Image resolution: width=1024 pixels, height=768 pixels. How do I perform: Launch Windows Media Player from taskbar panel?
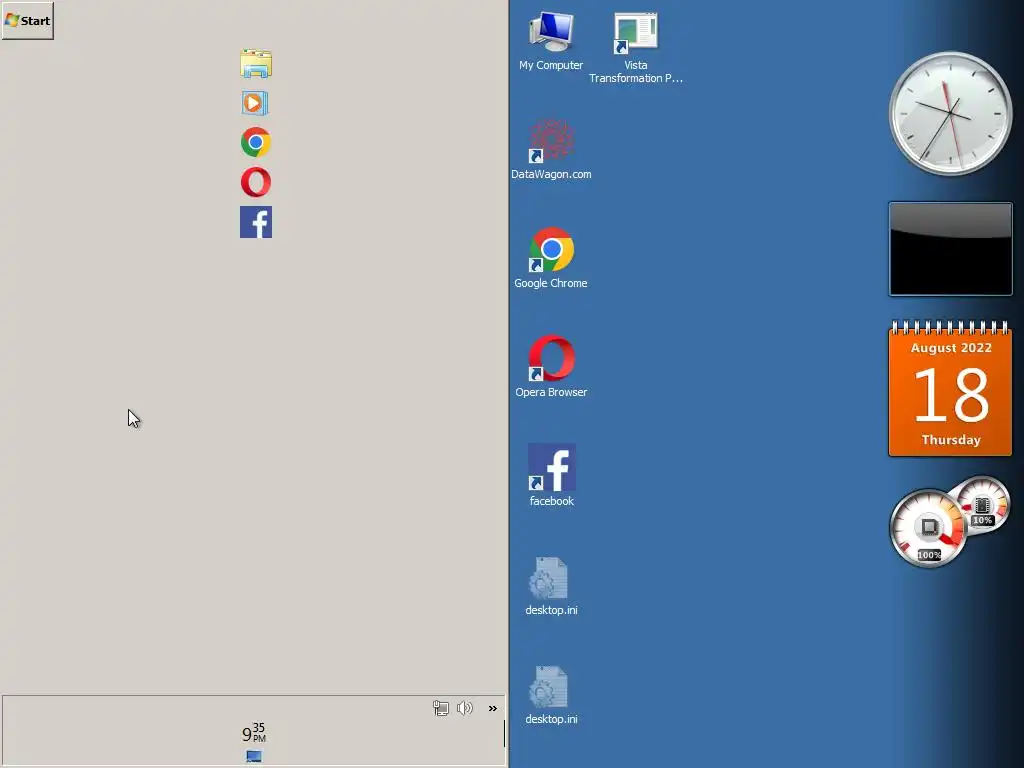coord(255,103)
